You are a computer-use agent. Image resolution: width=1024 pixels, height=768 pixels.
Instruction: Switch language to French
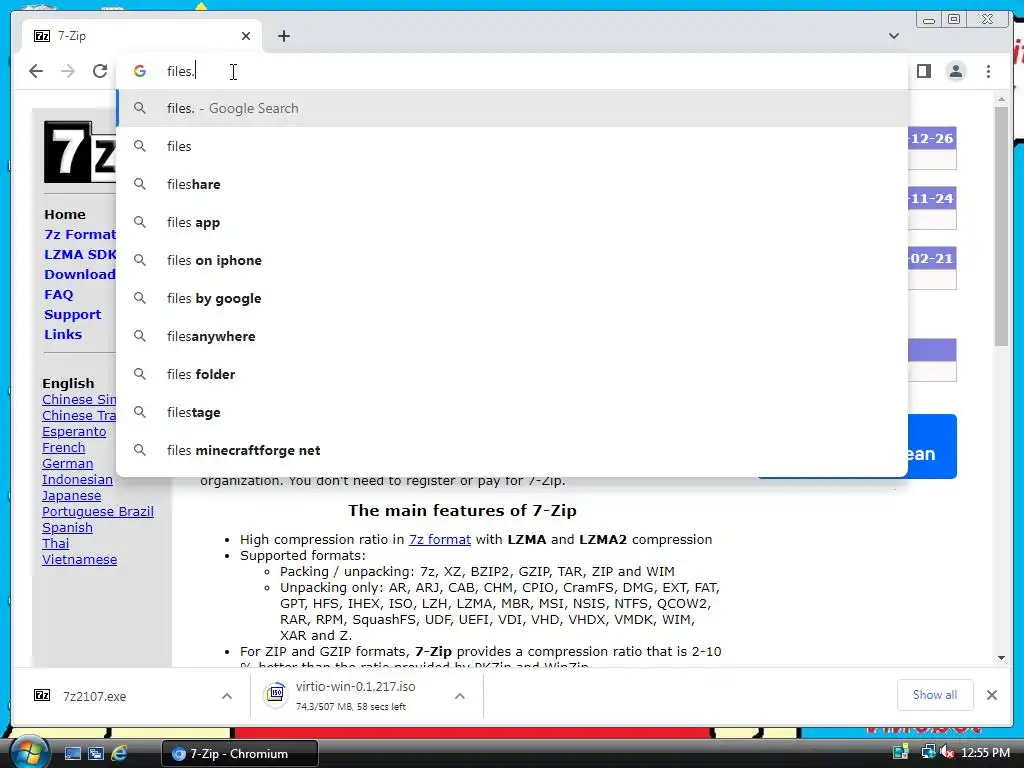[x=63, y=447]
